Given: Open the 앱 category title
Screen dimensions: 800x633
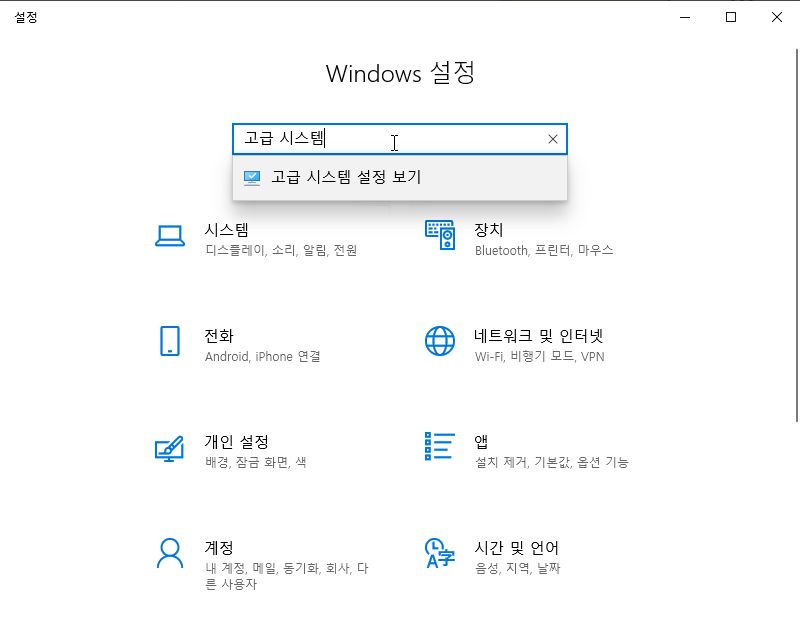Looking at the screenshot, I should point(481,441).
